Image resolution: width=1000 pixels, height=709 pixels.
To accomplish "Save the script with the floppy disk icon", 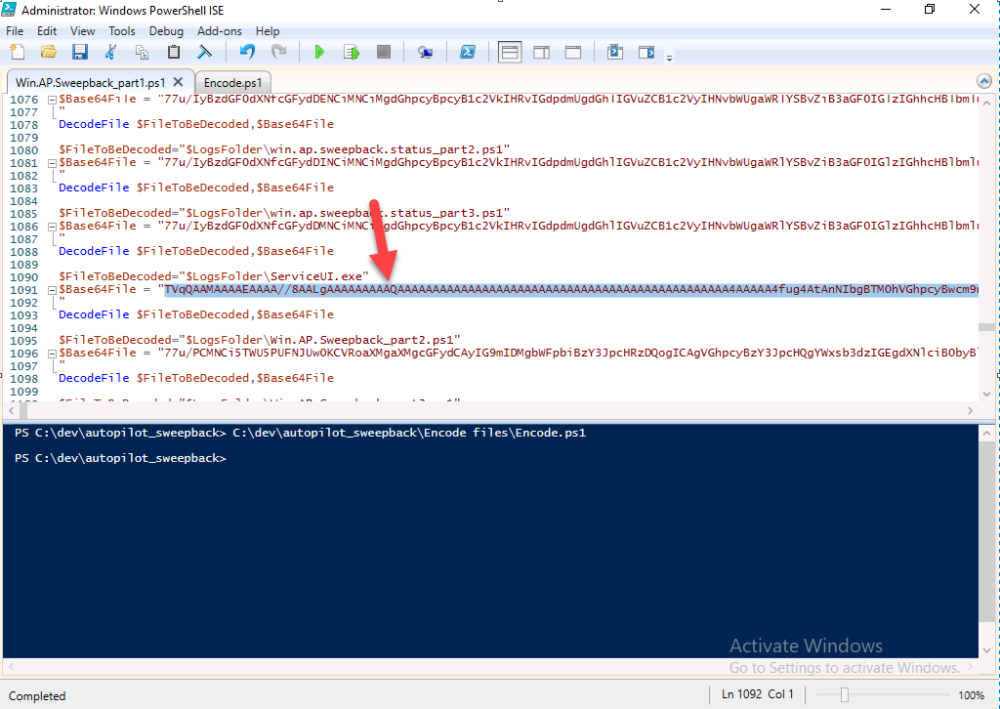I will (x=80, y=52).
